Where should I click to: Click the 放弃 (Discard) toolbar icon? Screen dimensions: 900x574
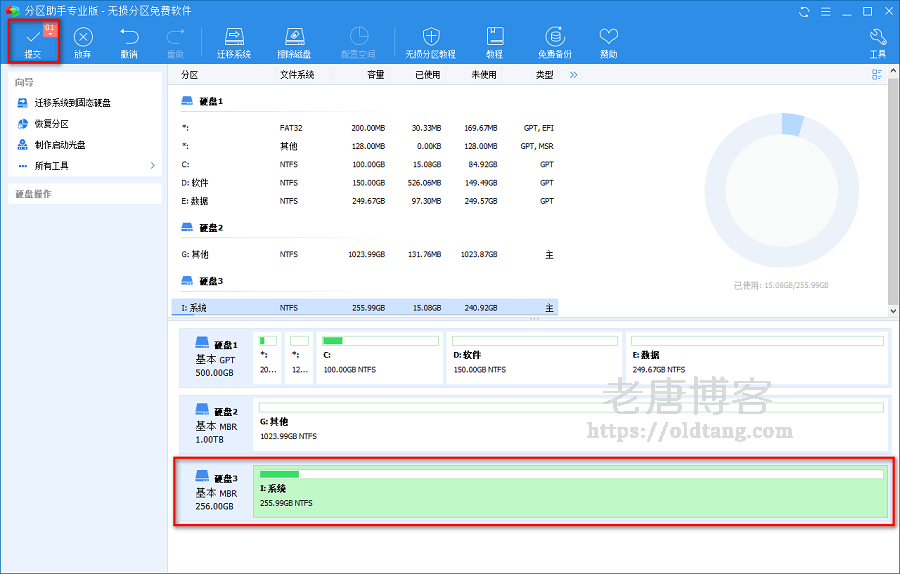pos(82,41)
